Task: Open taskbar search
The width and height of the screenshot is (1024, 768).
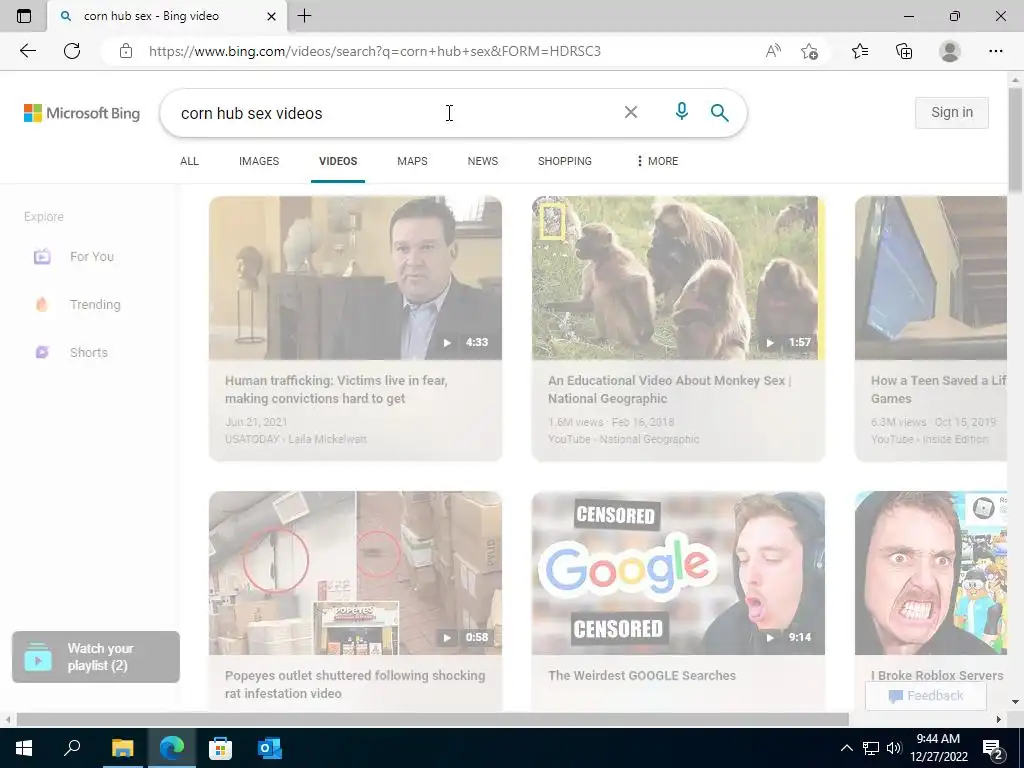Action: pos(72,748)
